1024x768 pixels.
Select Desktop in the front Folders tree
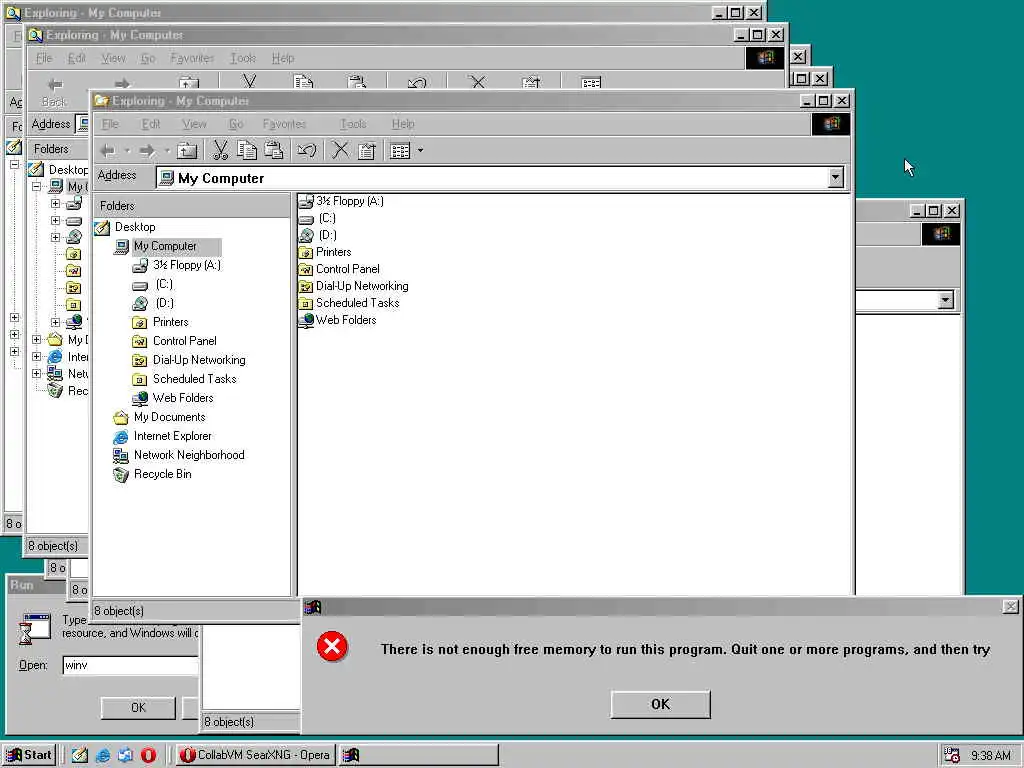[x=135, y=227]
